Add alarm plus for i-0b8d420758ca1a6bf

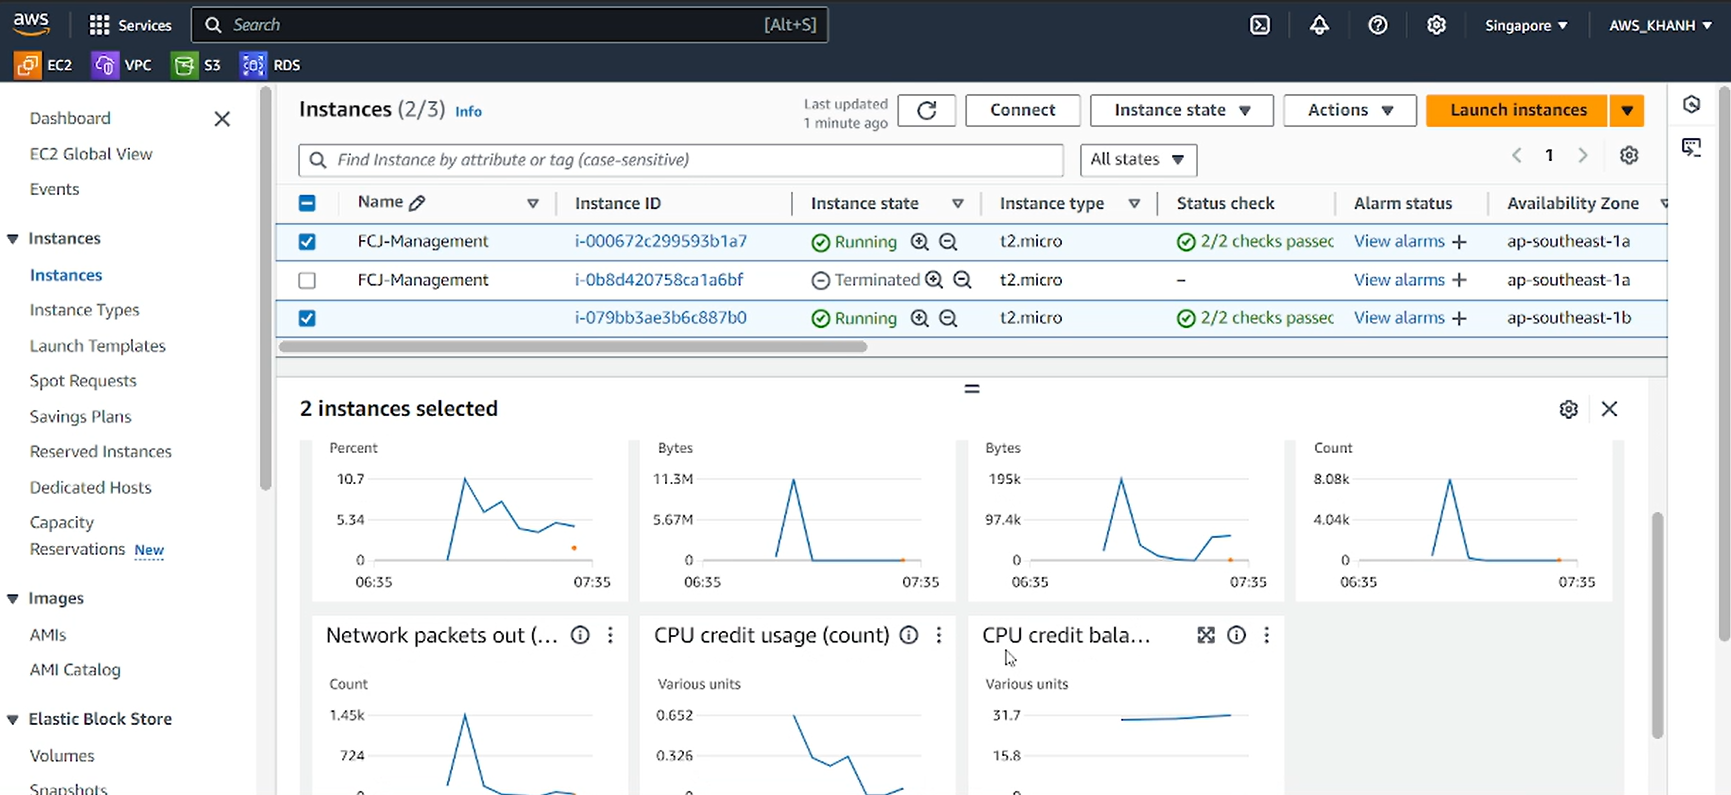pos(1459,280)
